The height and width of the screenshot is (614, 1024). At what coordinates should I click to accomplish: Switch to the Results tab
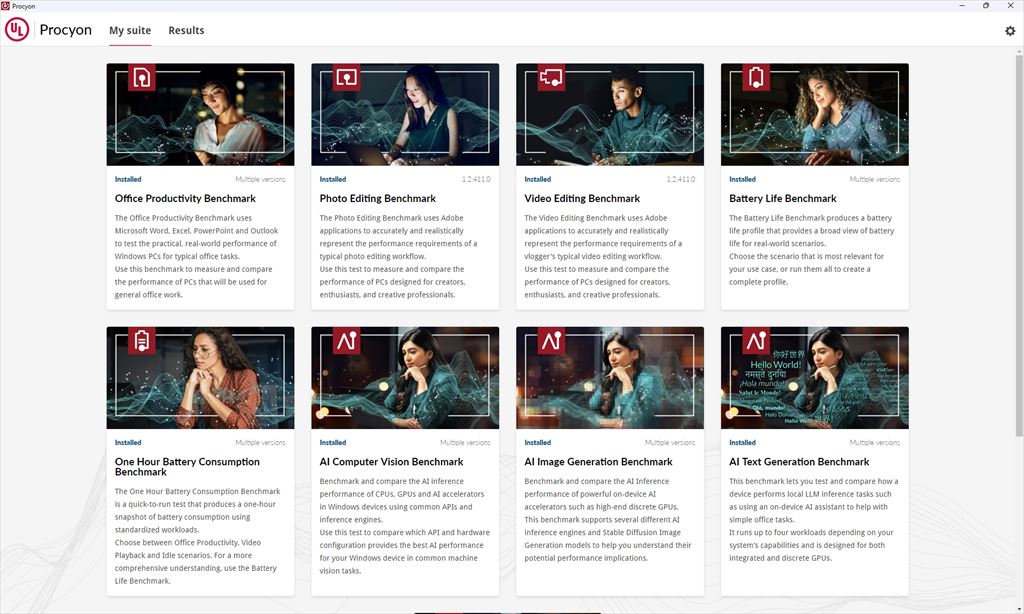(x=186, y=31)
